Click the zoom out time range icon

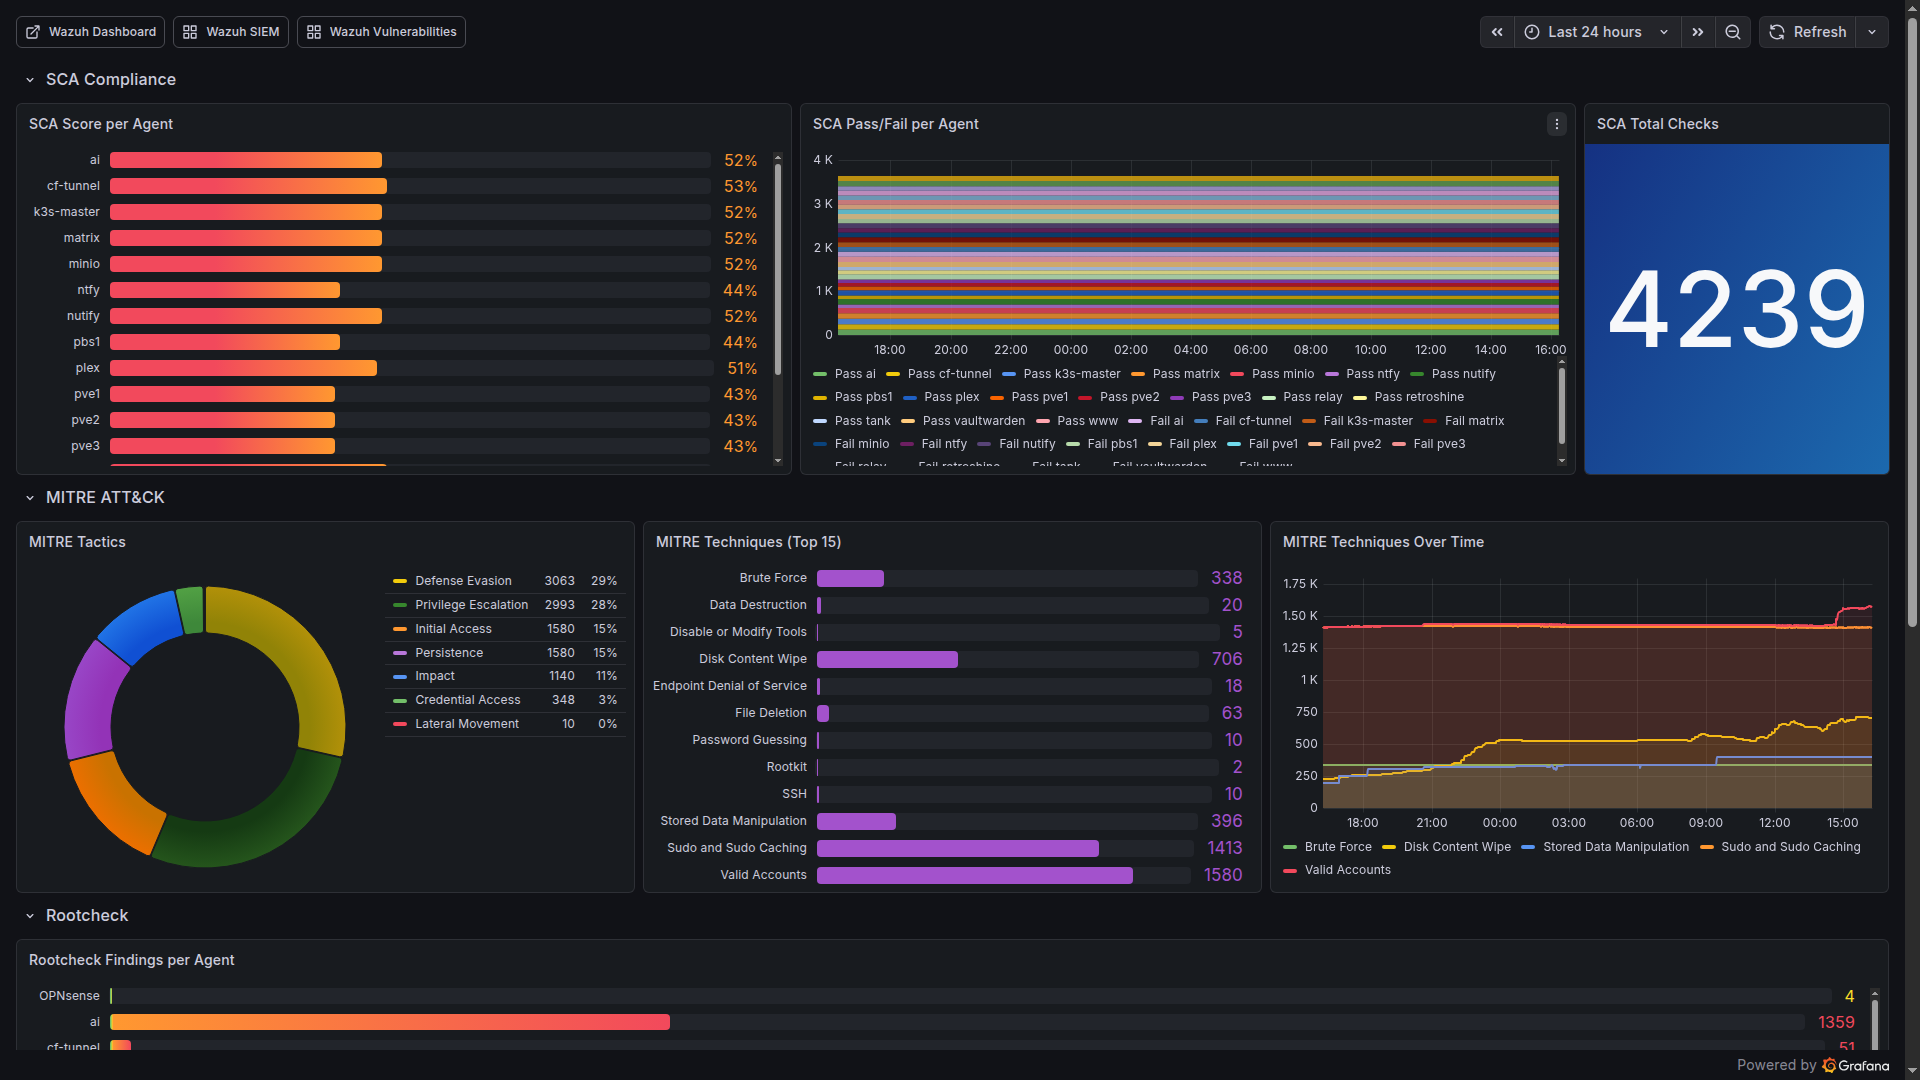pyautogui.click(x=1733, y=32)
